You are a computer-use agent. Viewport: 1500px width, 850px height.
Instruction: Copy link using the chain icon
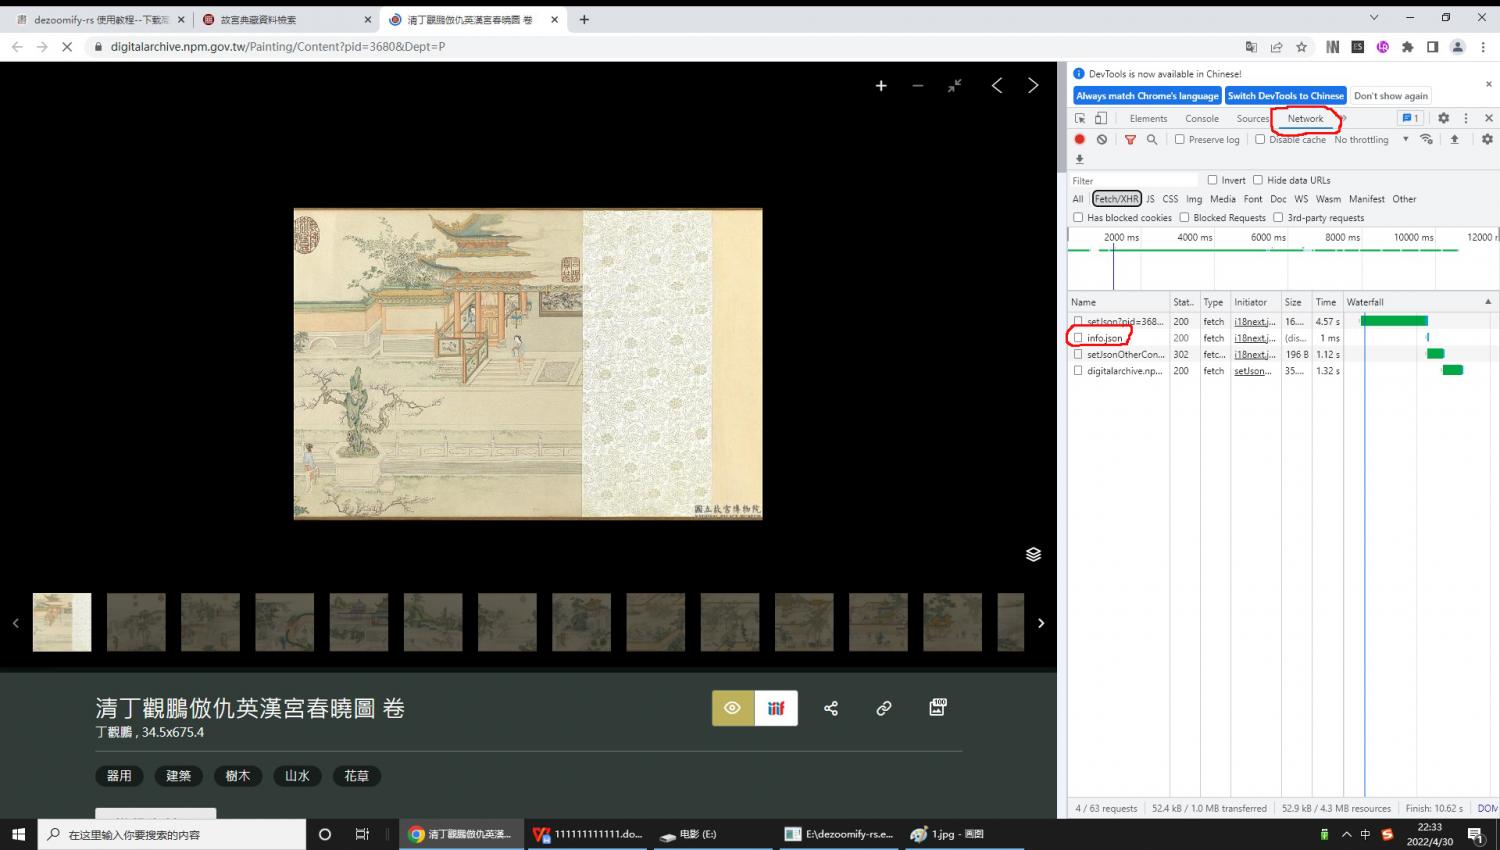point(884,708)
